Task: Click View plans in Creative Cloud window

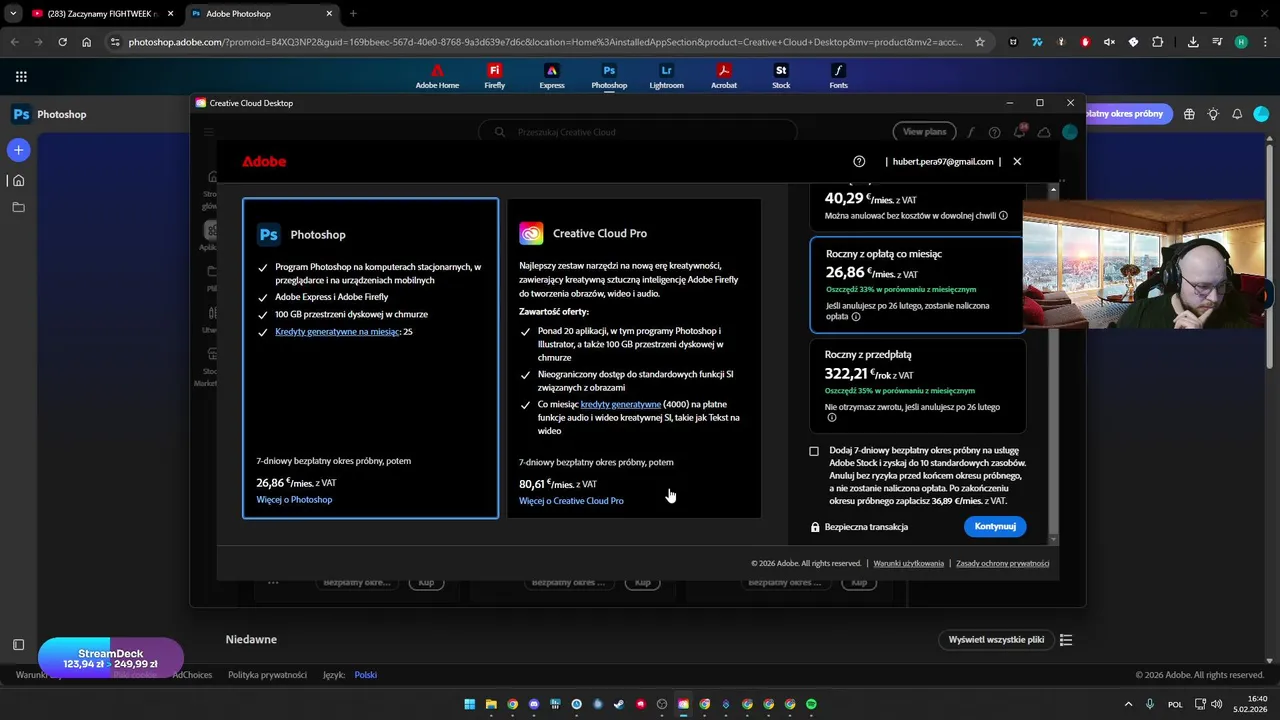Action: (x=924, y=132)
